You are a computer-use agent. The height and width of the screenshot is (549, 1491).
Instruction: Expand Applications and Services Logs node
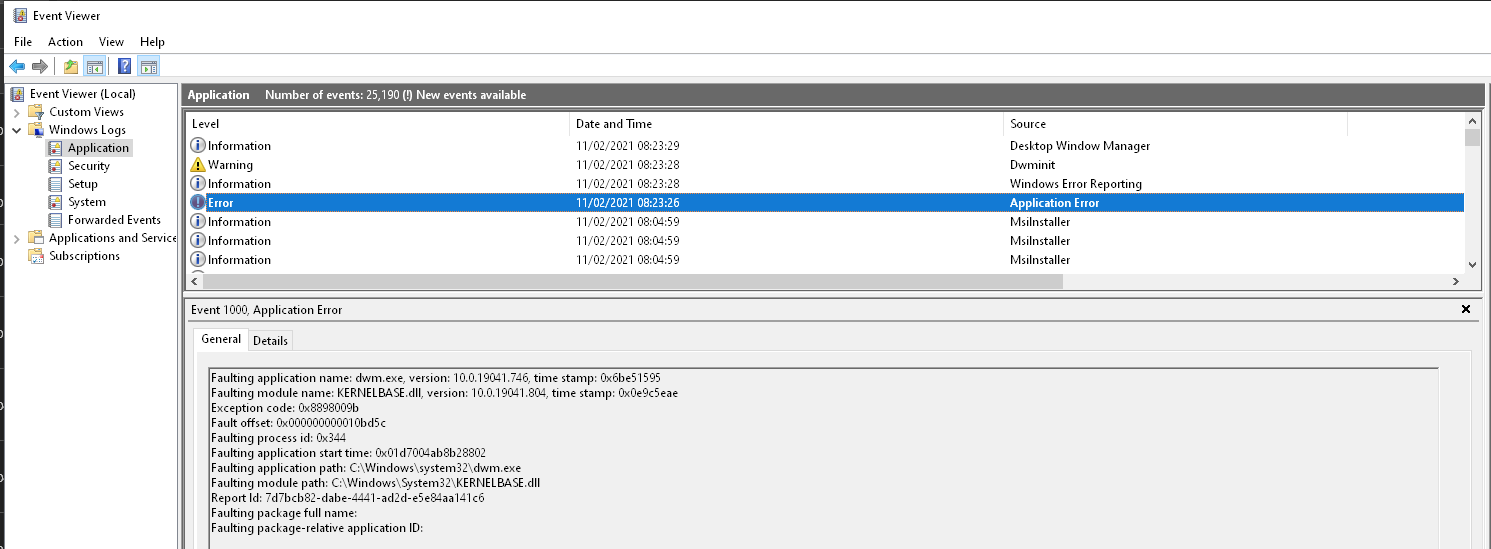pyautogui.click(x=17, y=238)
